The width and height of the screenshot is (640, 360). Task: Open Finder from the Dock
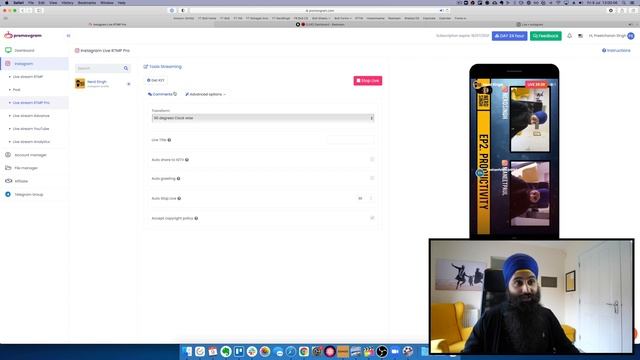(x=187, y=351)
